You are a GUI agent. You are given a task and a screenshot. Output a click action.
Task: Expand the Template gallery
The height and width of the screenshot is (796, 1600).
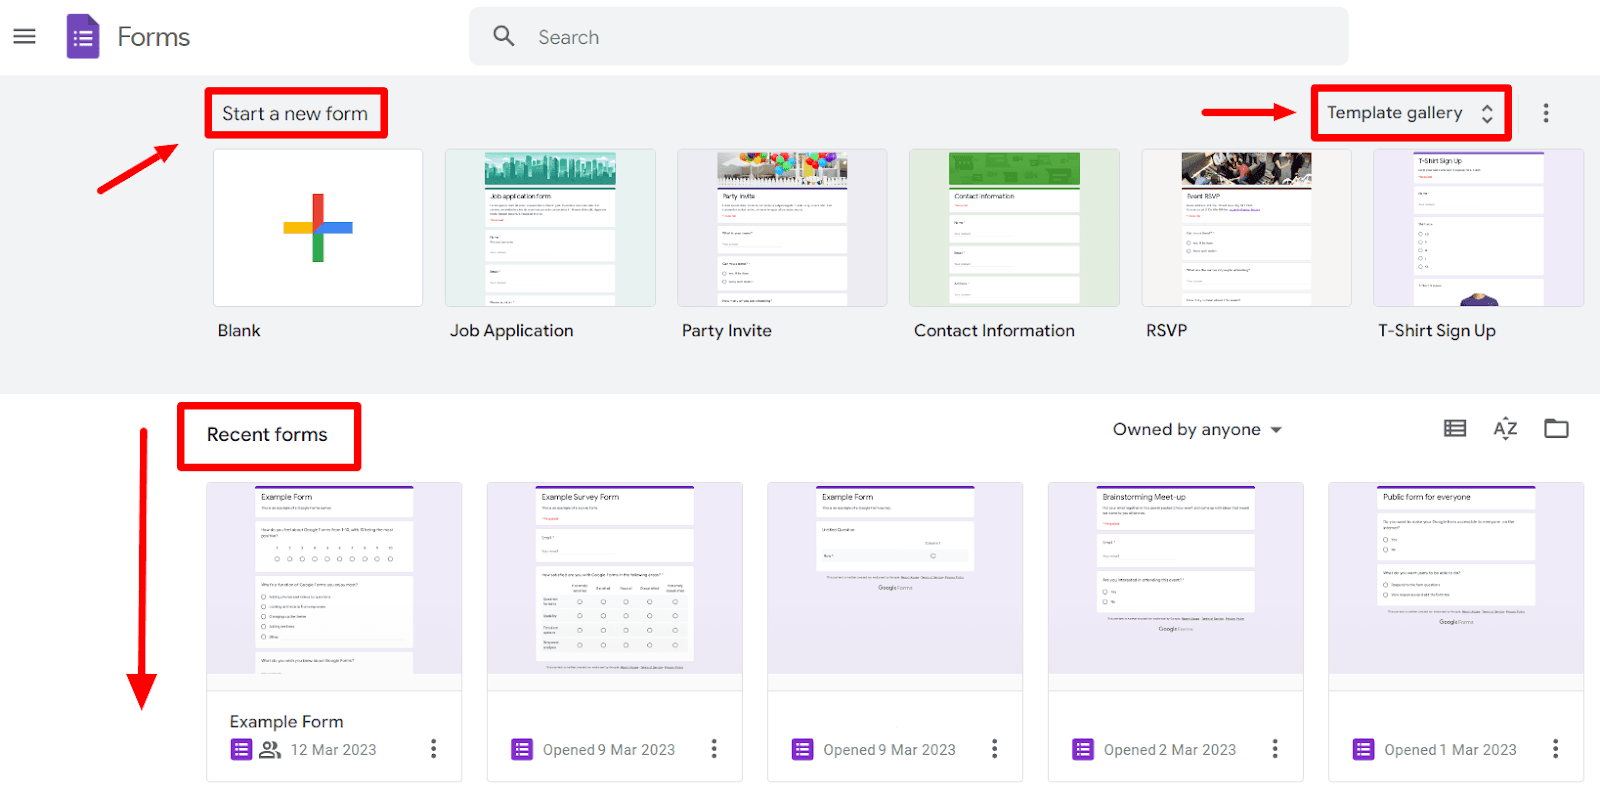pos(1410,113)
